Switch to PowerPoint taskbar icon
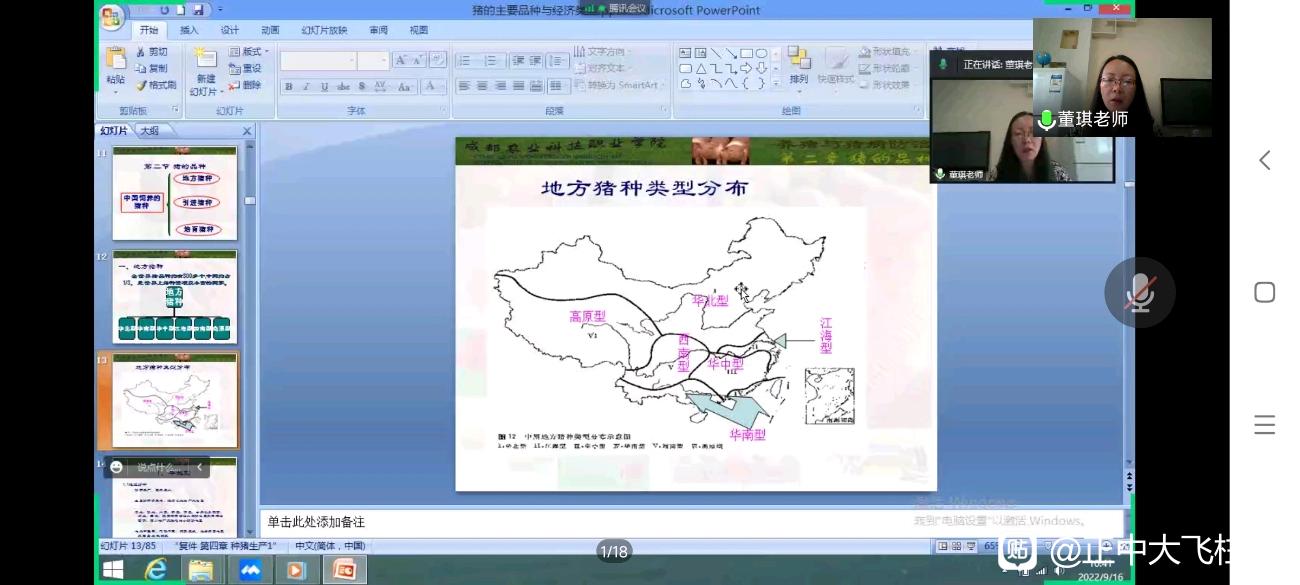Viewport: 1300px width, 585px height. coord(344,570)
